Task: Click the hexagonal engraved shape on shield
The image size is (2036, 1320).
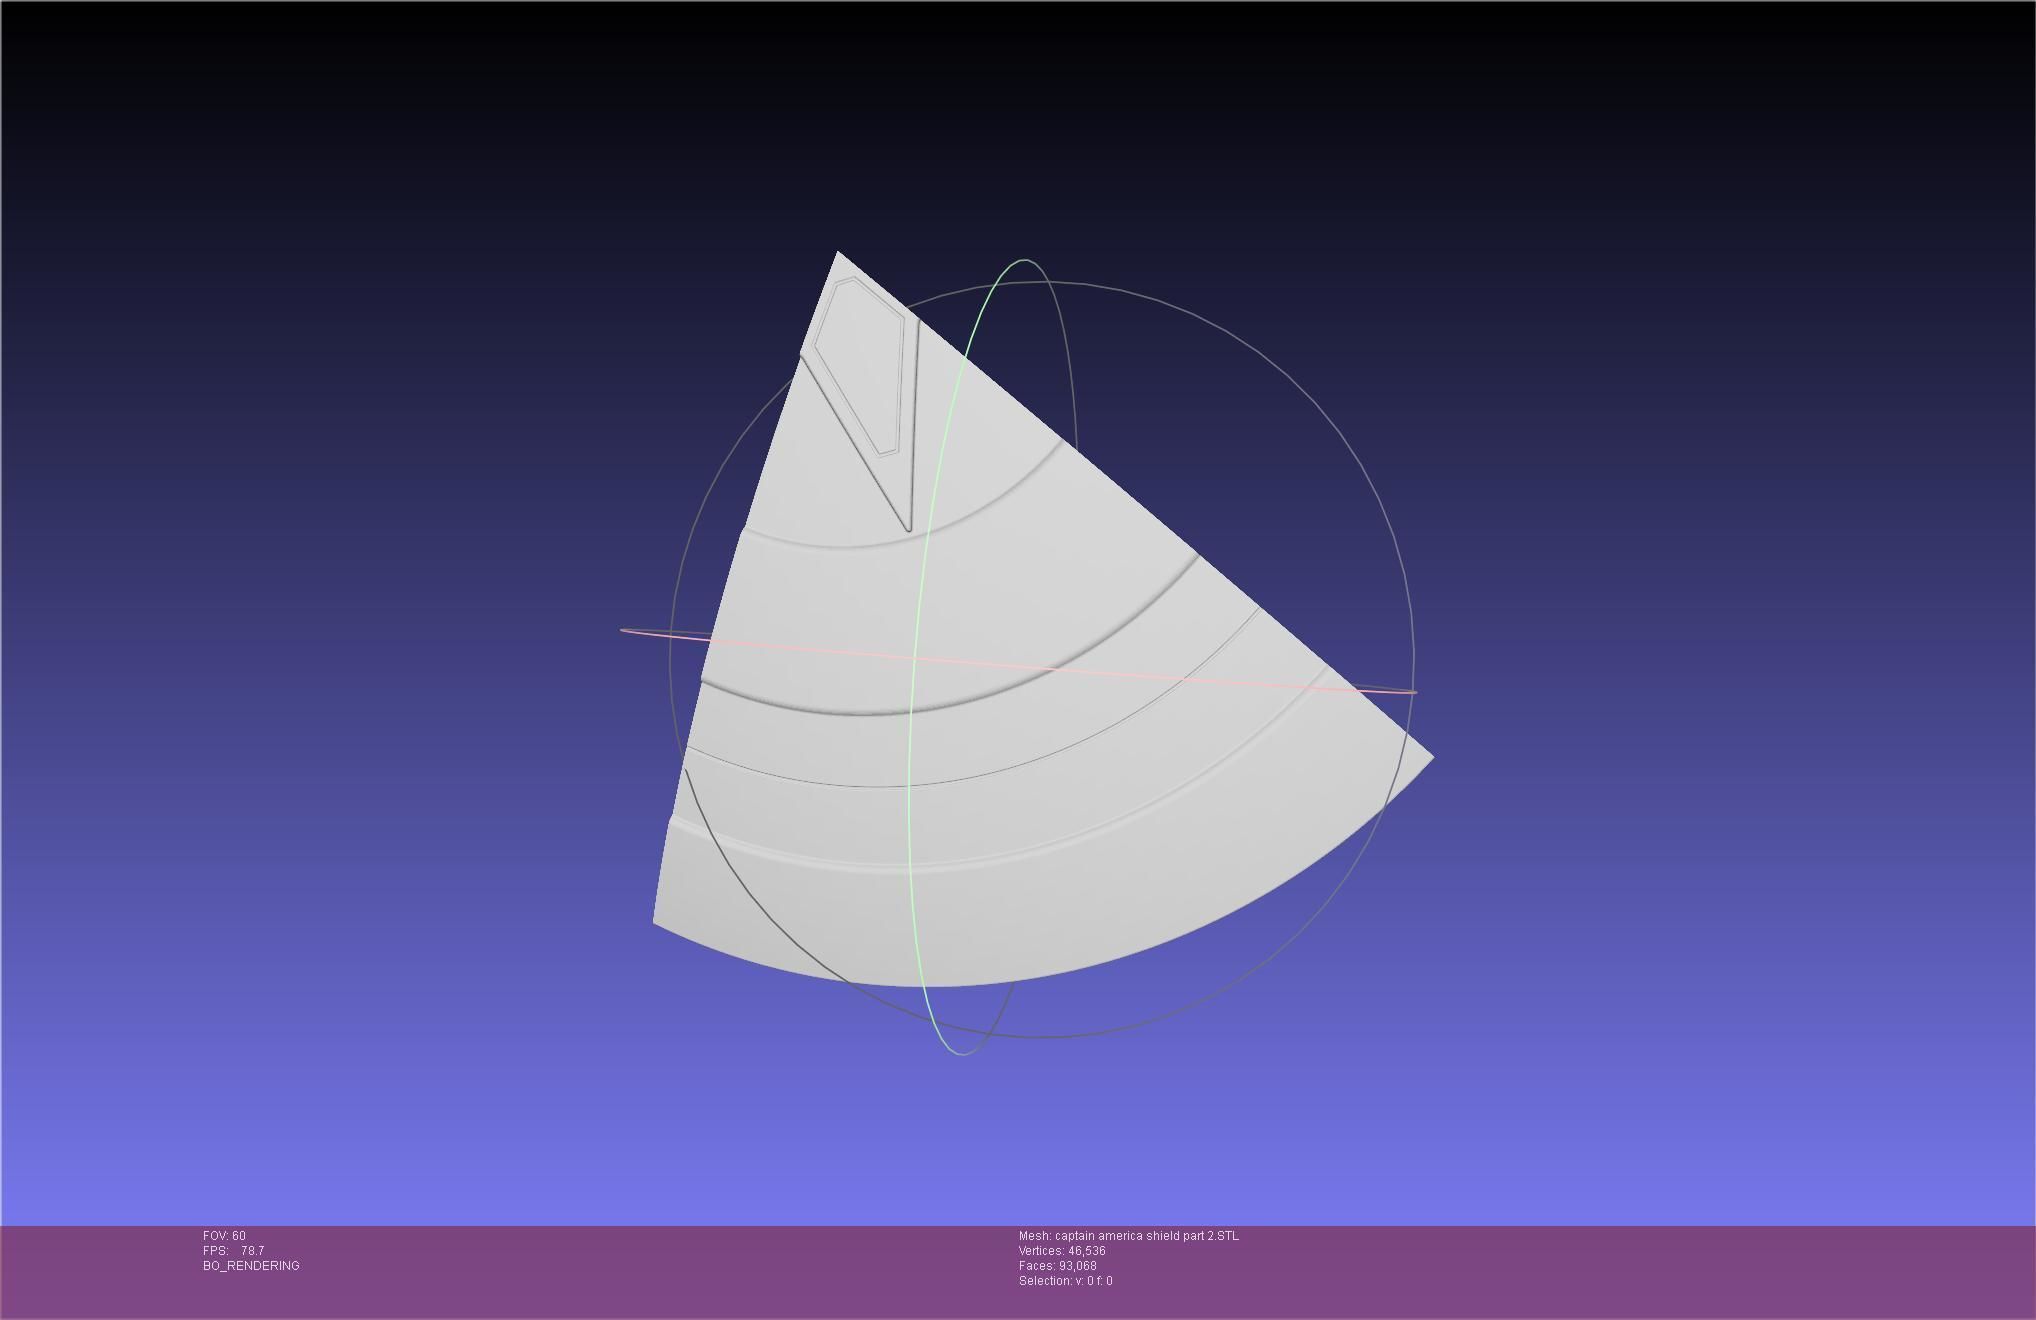Action: click(x=864, y=365)
